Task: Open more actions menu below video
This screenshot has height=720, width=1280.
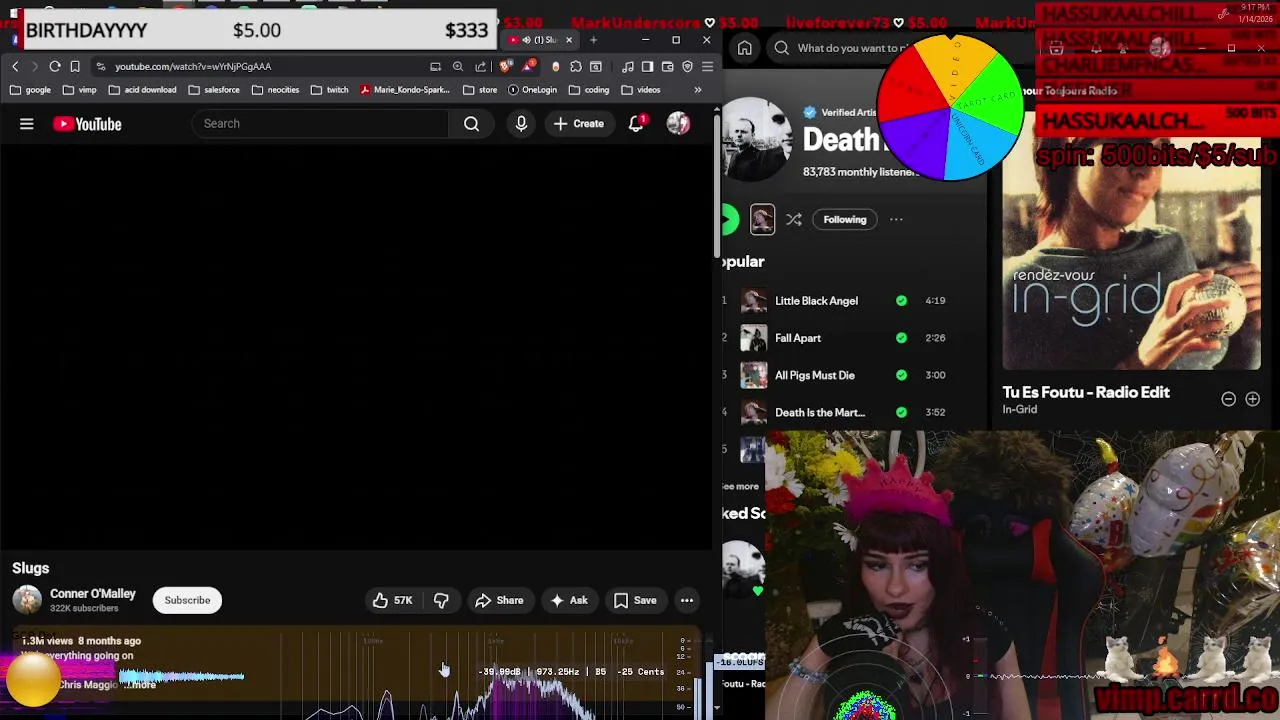Action: click(x=687, y=600)
